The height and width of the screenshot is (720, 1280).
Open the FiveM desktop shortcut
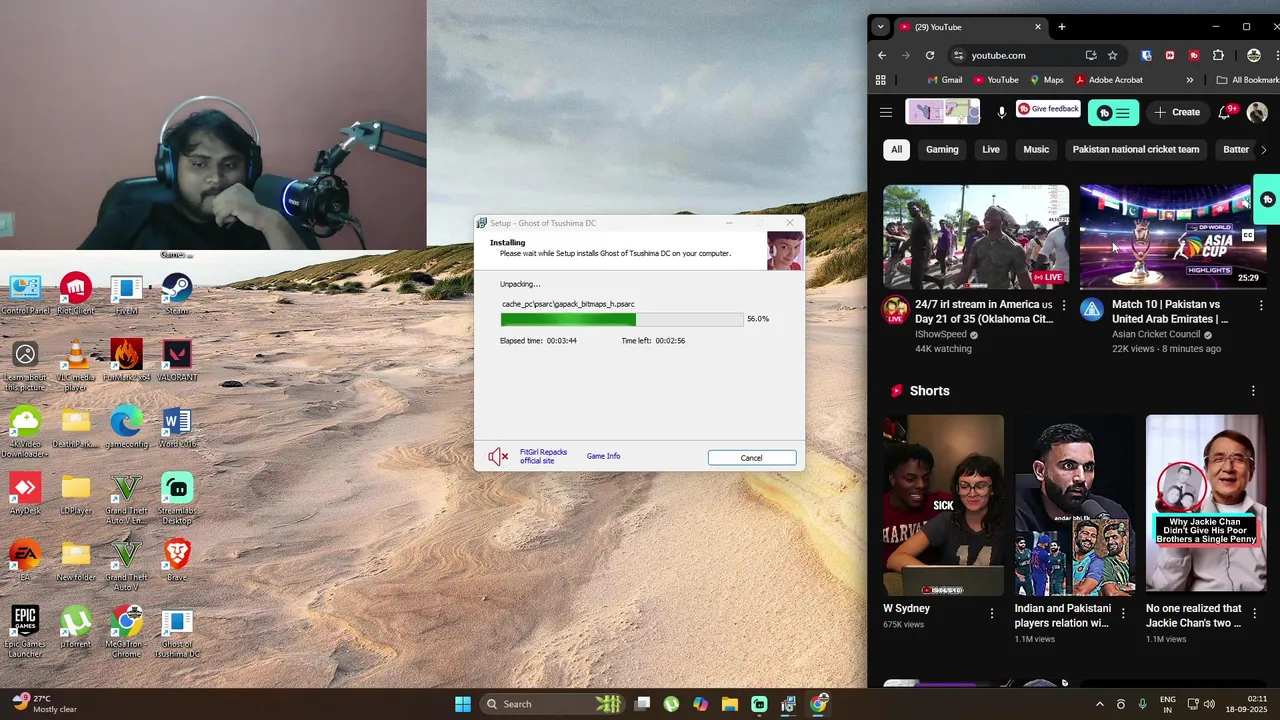pos(126,294)
